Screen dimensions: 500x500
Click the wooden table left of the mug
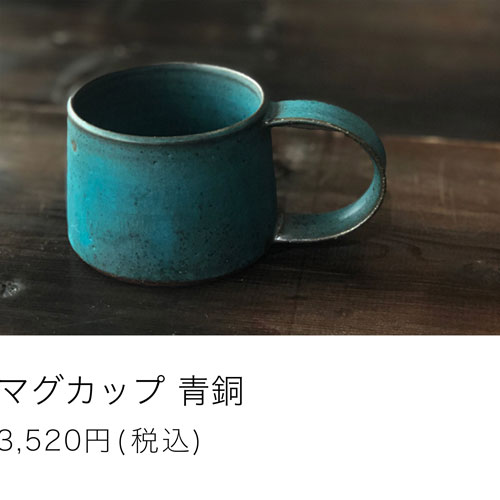(33, 217)
